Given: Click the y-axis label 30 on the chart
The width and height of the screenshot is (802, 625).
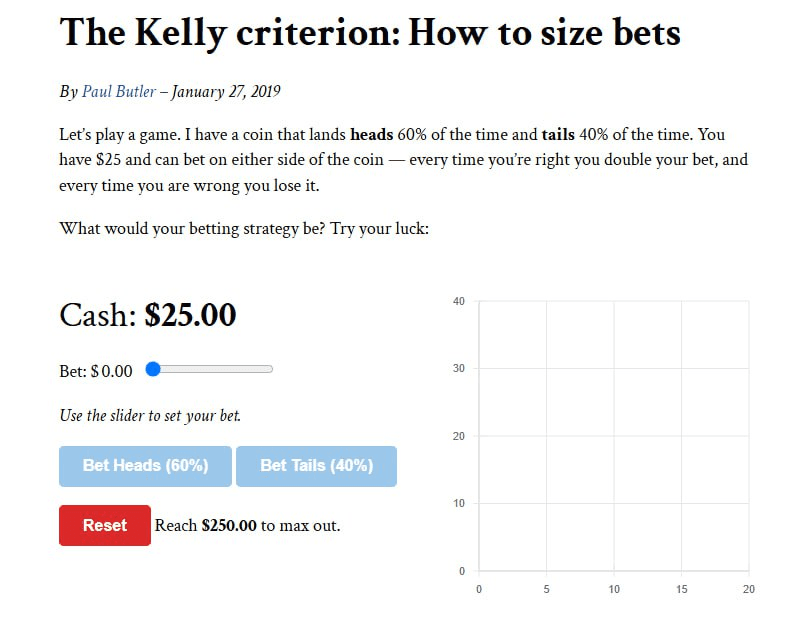Looking at the screenshot, I should click(x=459, y=369).
